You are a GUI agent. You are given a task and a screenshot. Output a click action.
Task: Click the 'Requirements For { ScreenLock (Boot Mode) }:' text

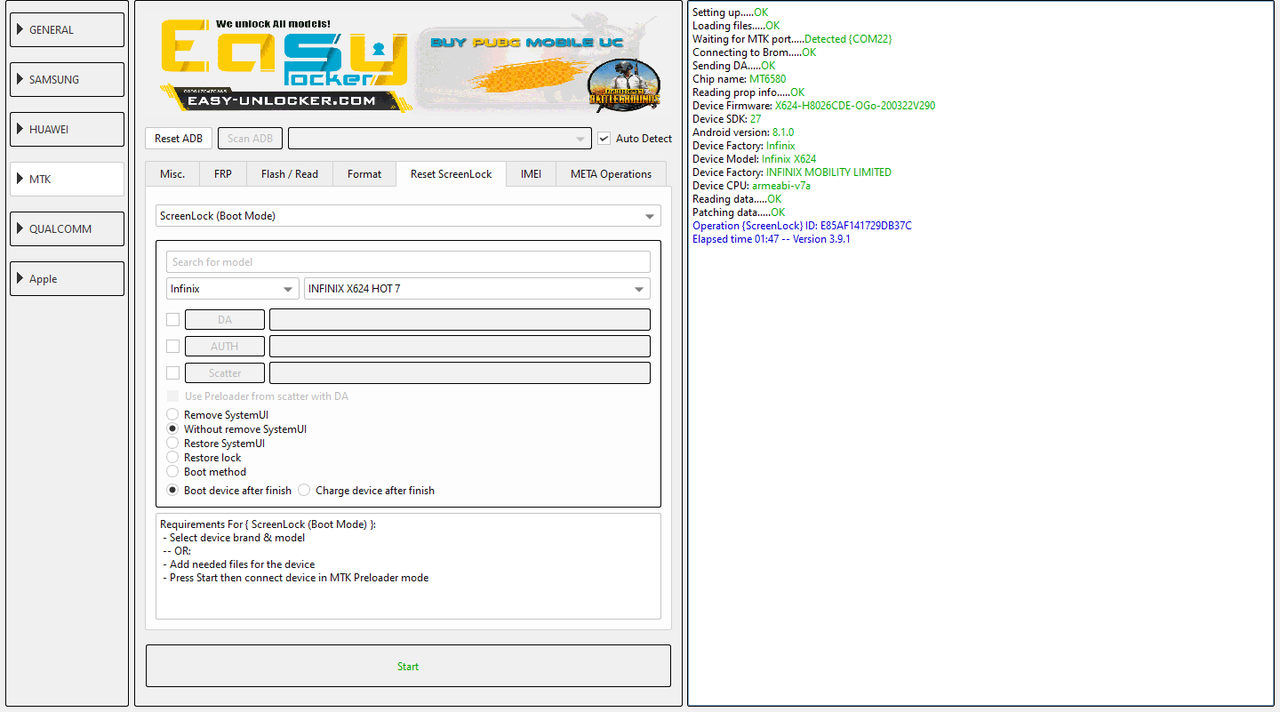tap(268, 524)
